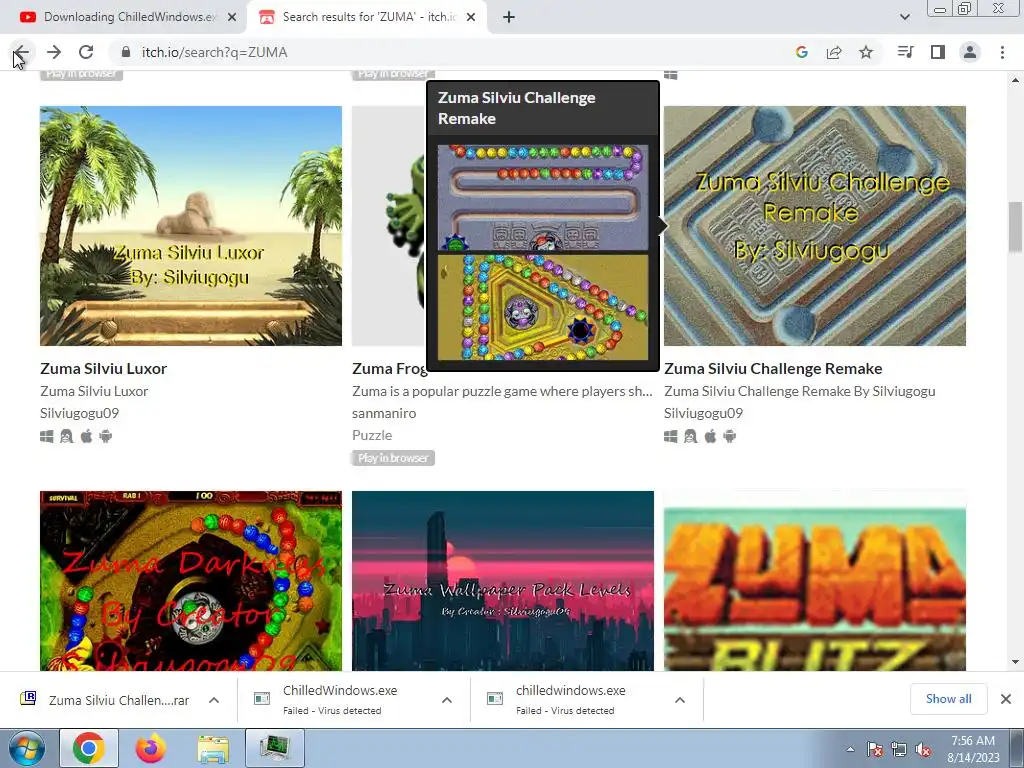Open Chrome three-dot menu
Viewport: 1024px width, 768px height.
1002,52
